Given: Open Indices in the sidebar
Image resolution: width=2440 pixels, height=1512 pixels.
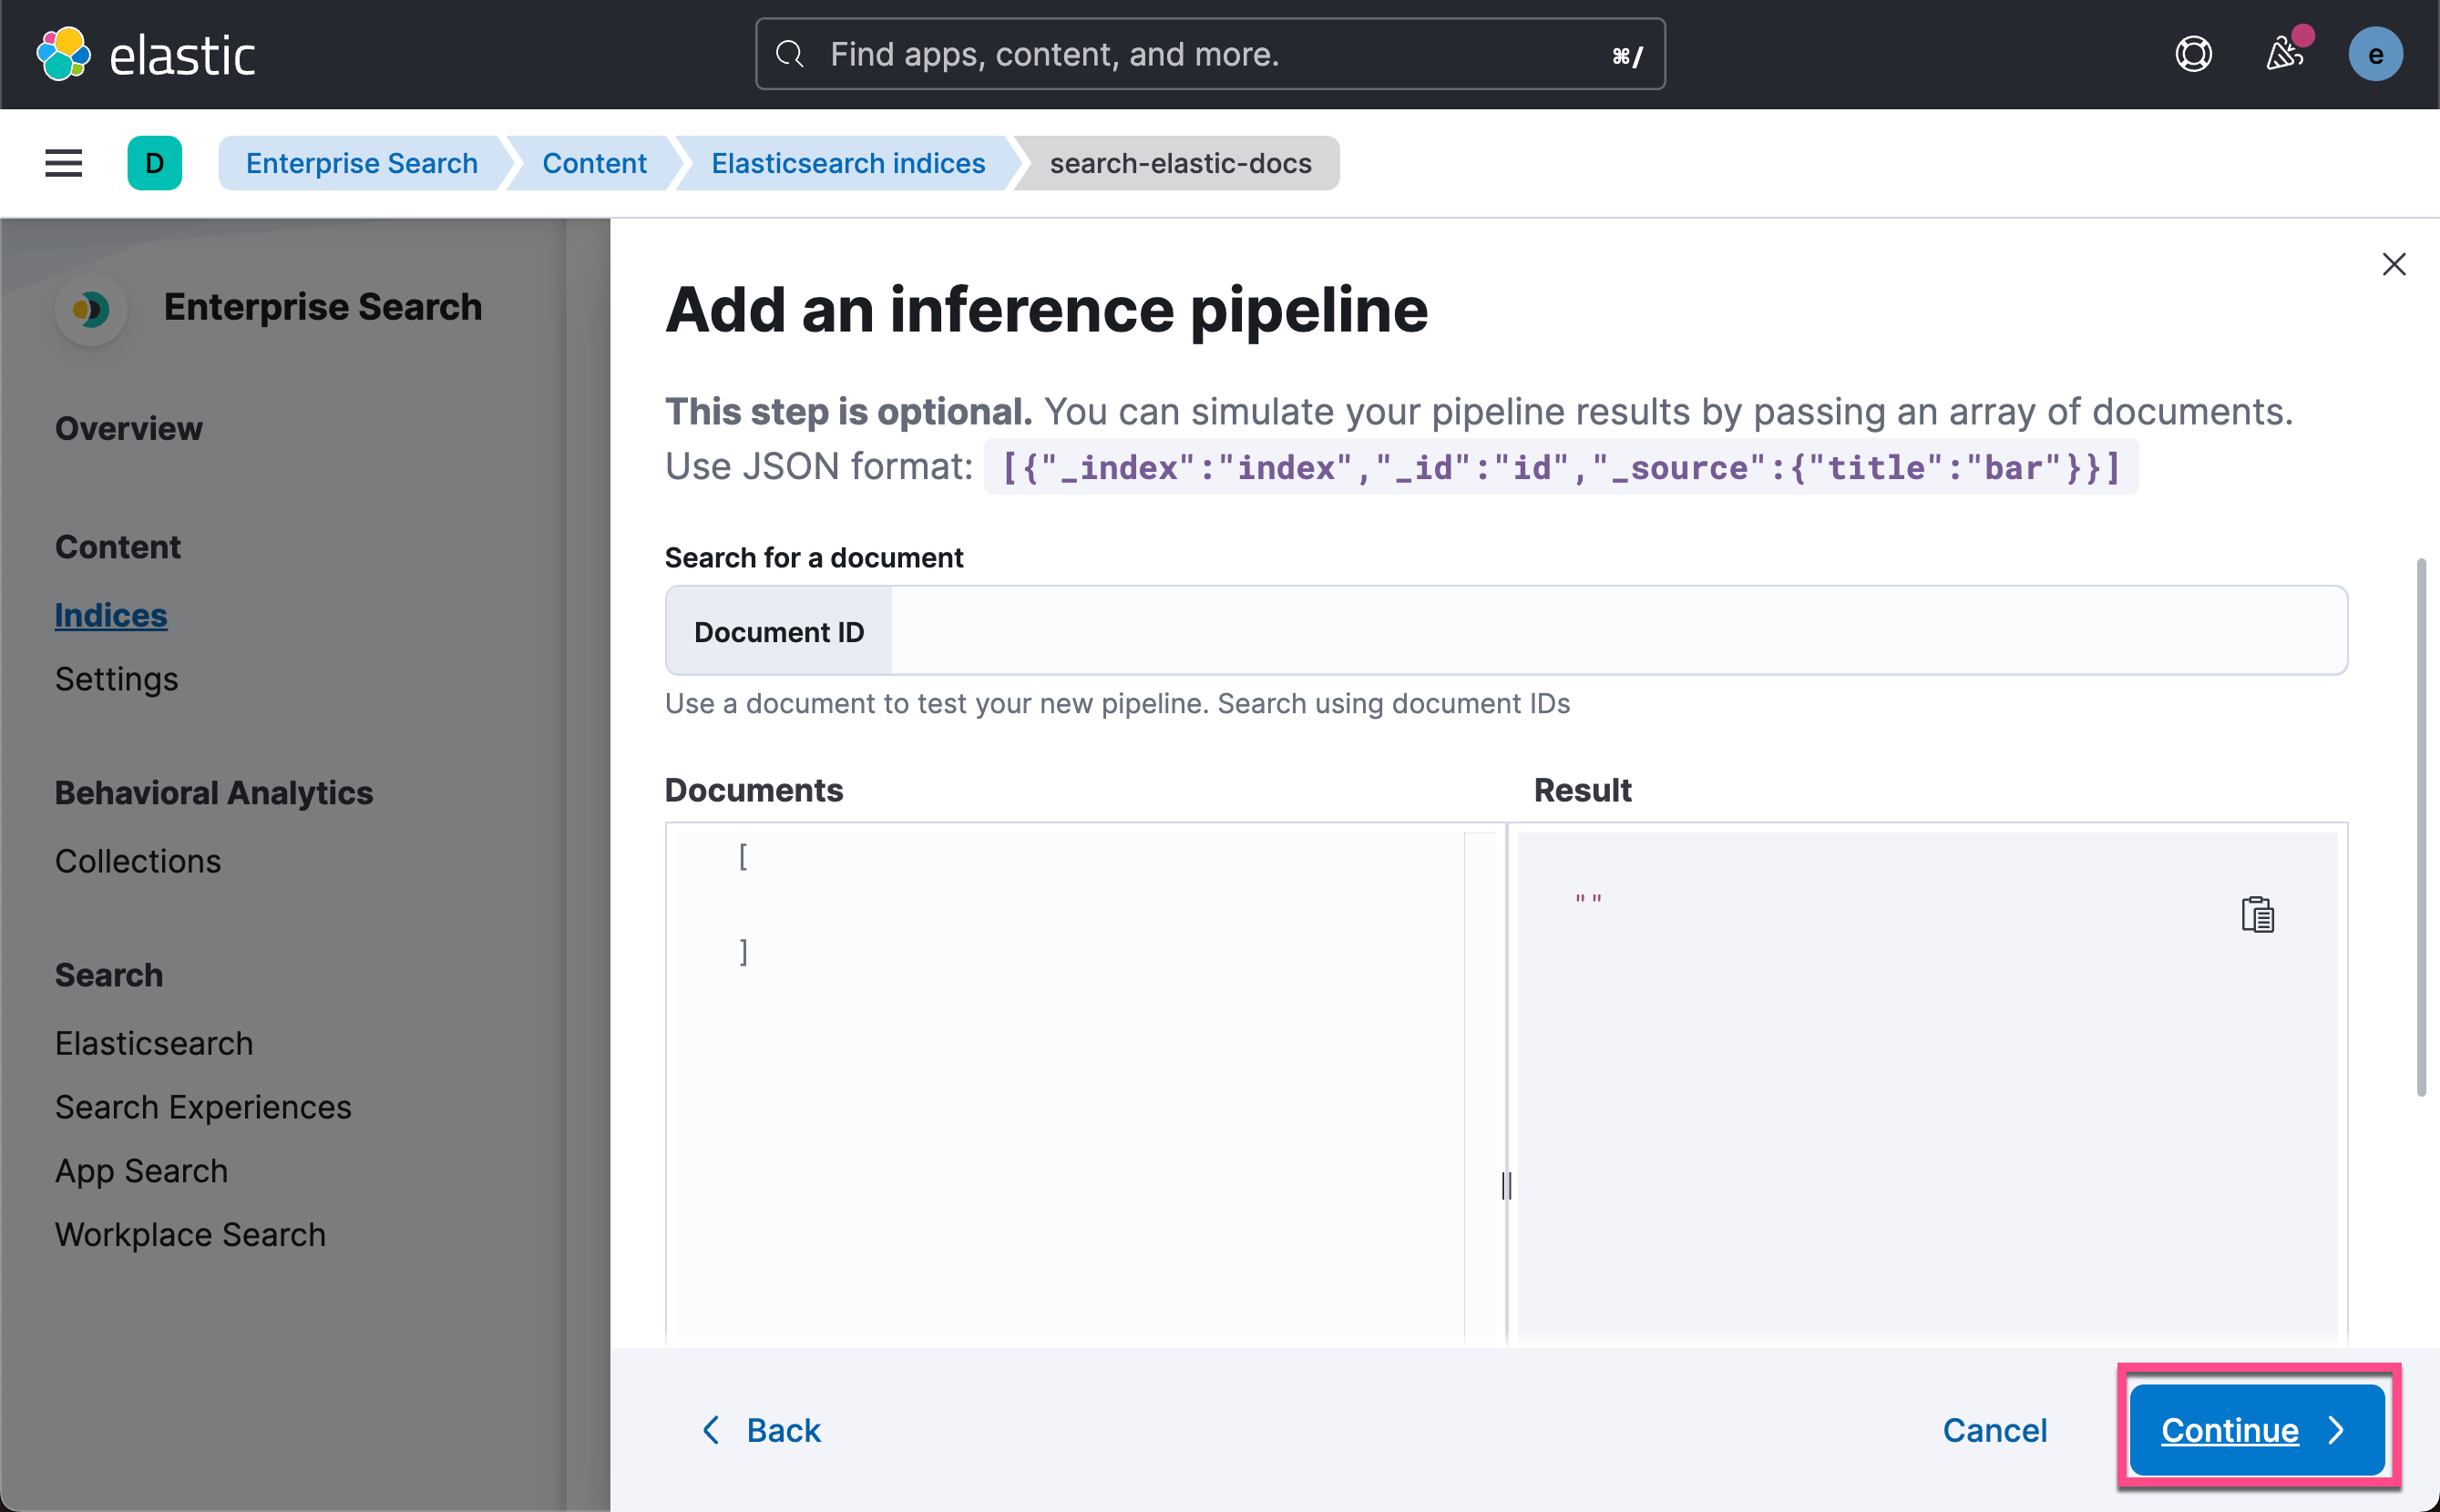Looking at the screenshot, I should (x=111, y=615).
